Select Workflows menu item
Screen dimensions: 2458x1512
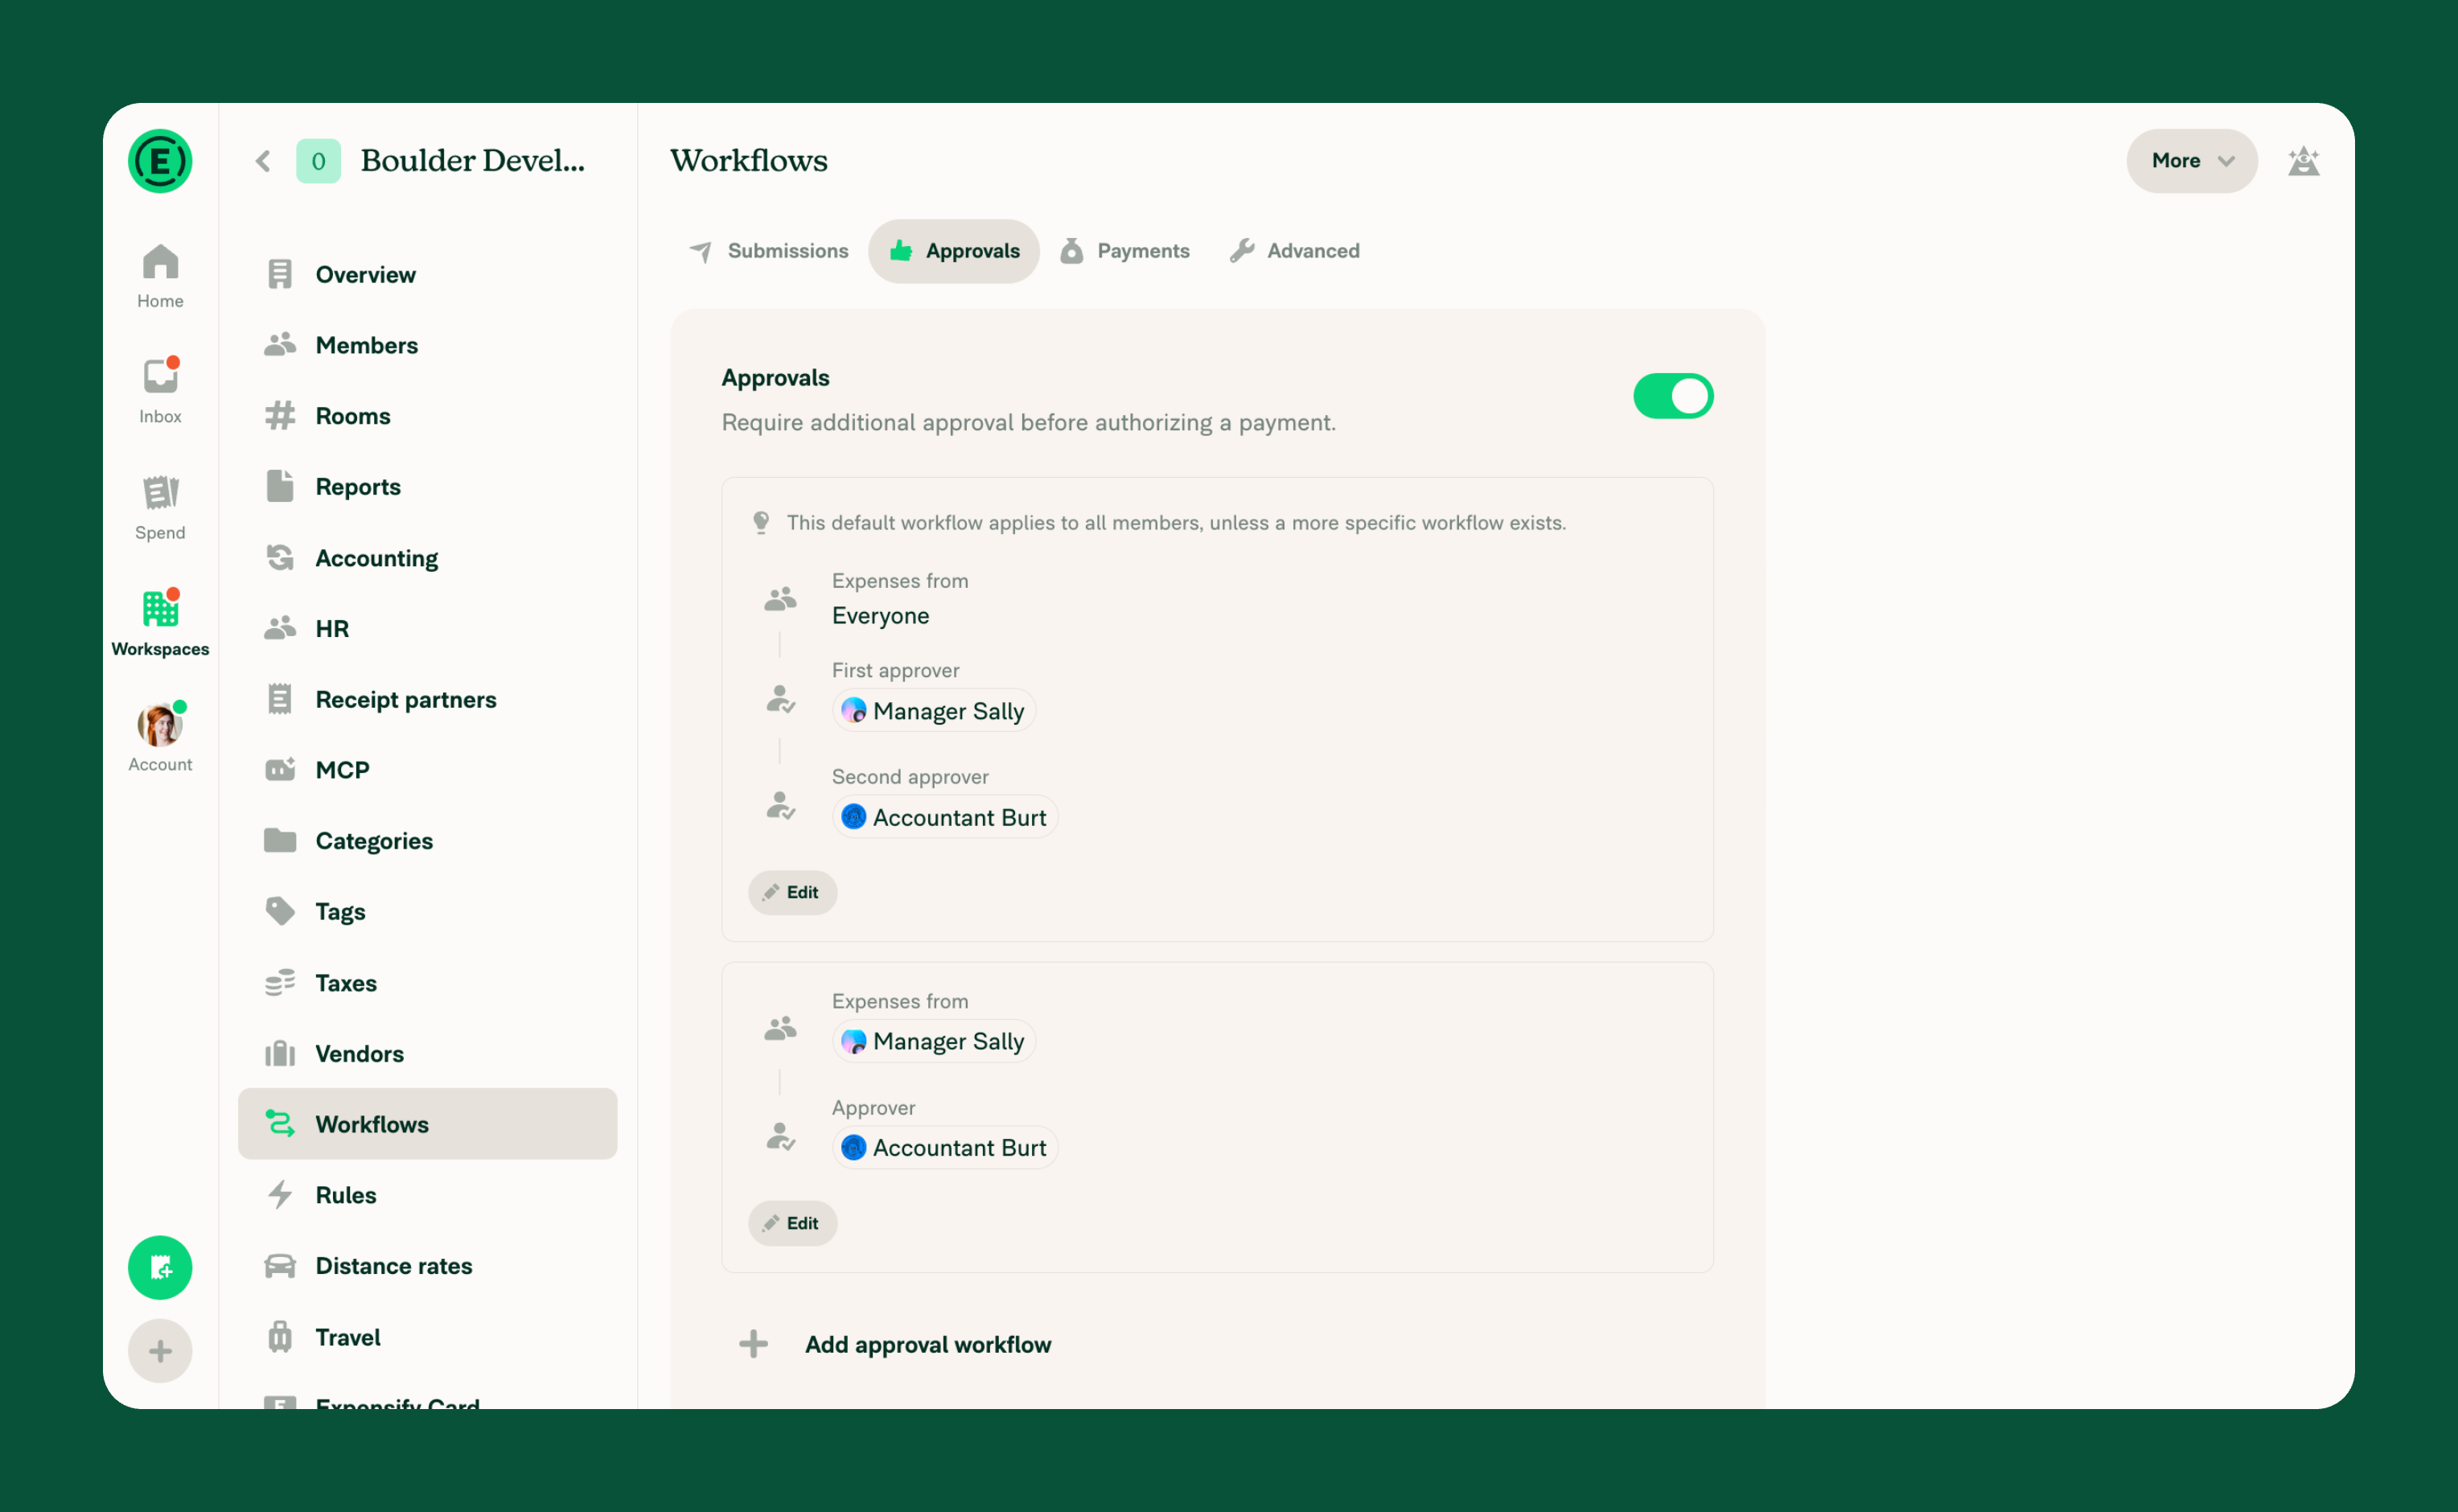[427, 1124]
